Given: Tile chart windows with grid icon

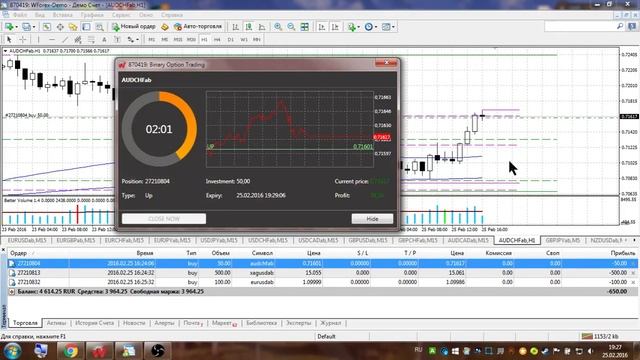Looking at the screenshot, I should coord(304,27).
